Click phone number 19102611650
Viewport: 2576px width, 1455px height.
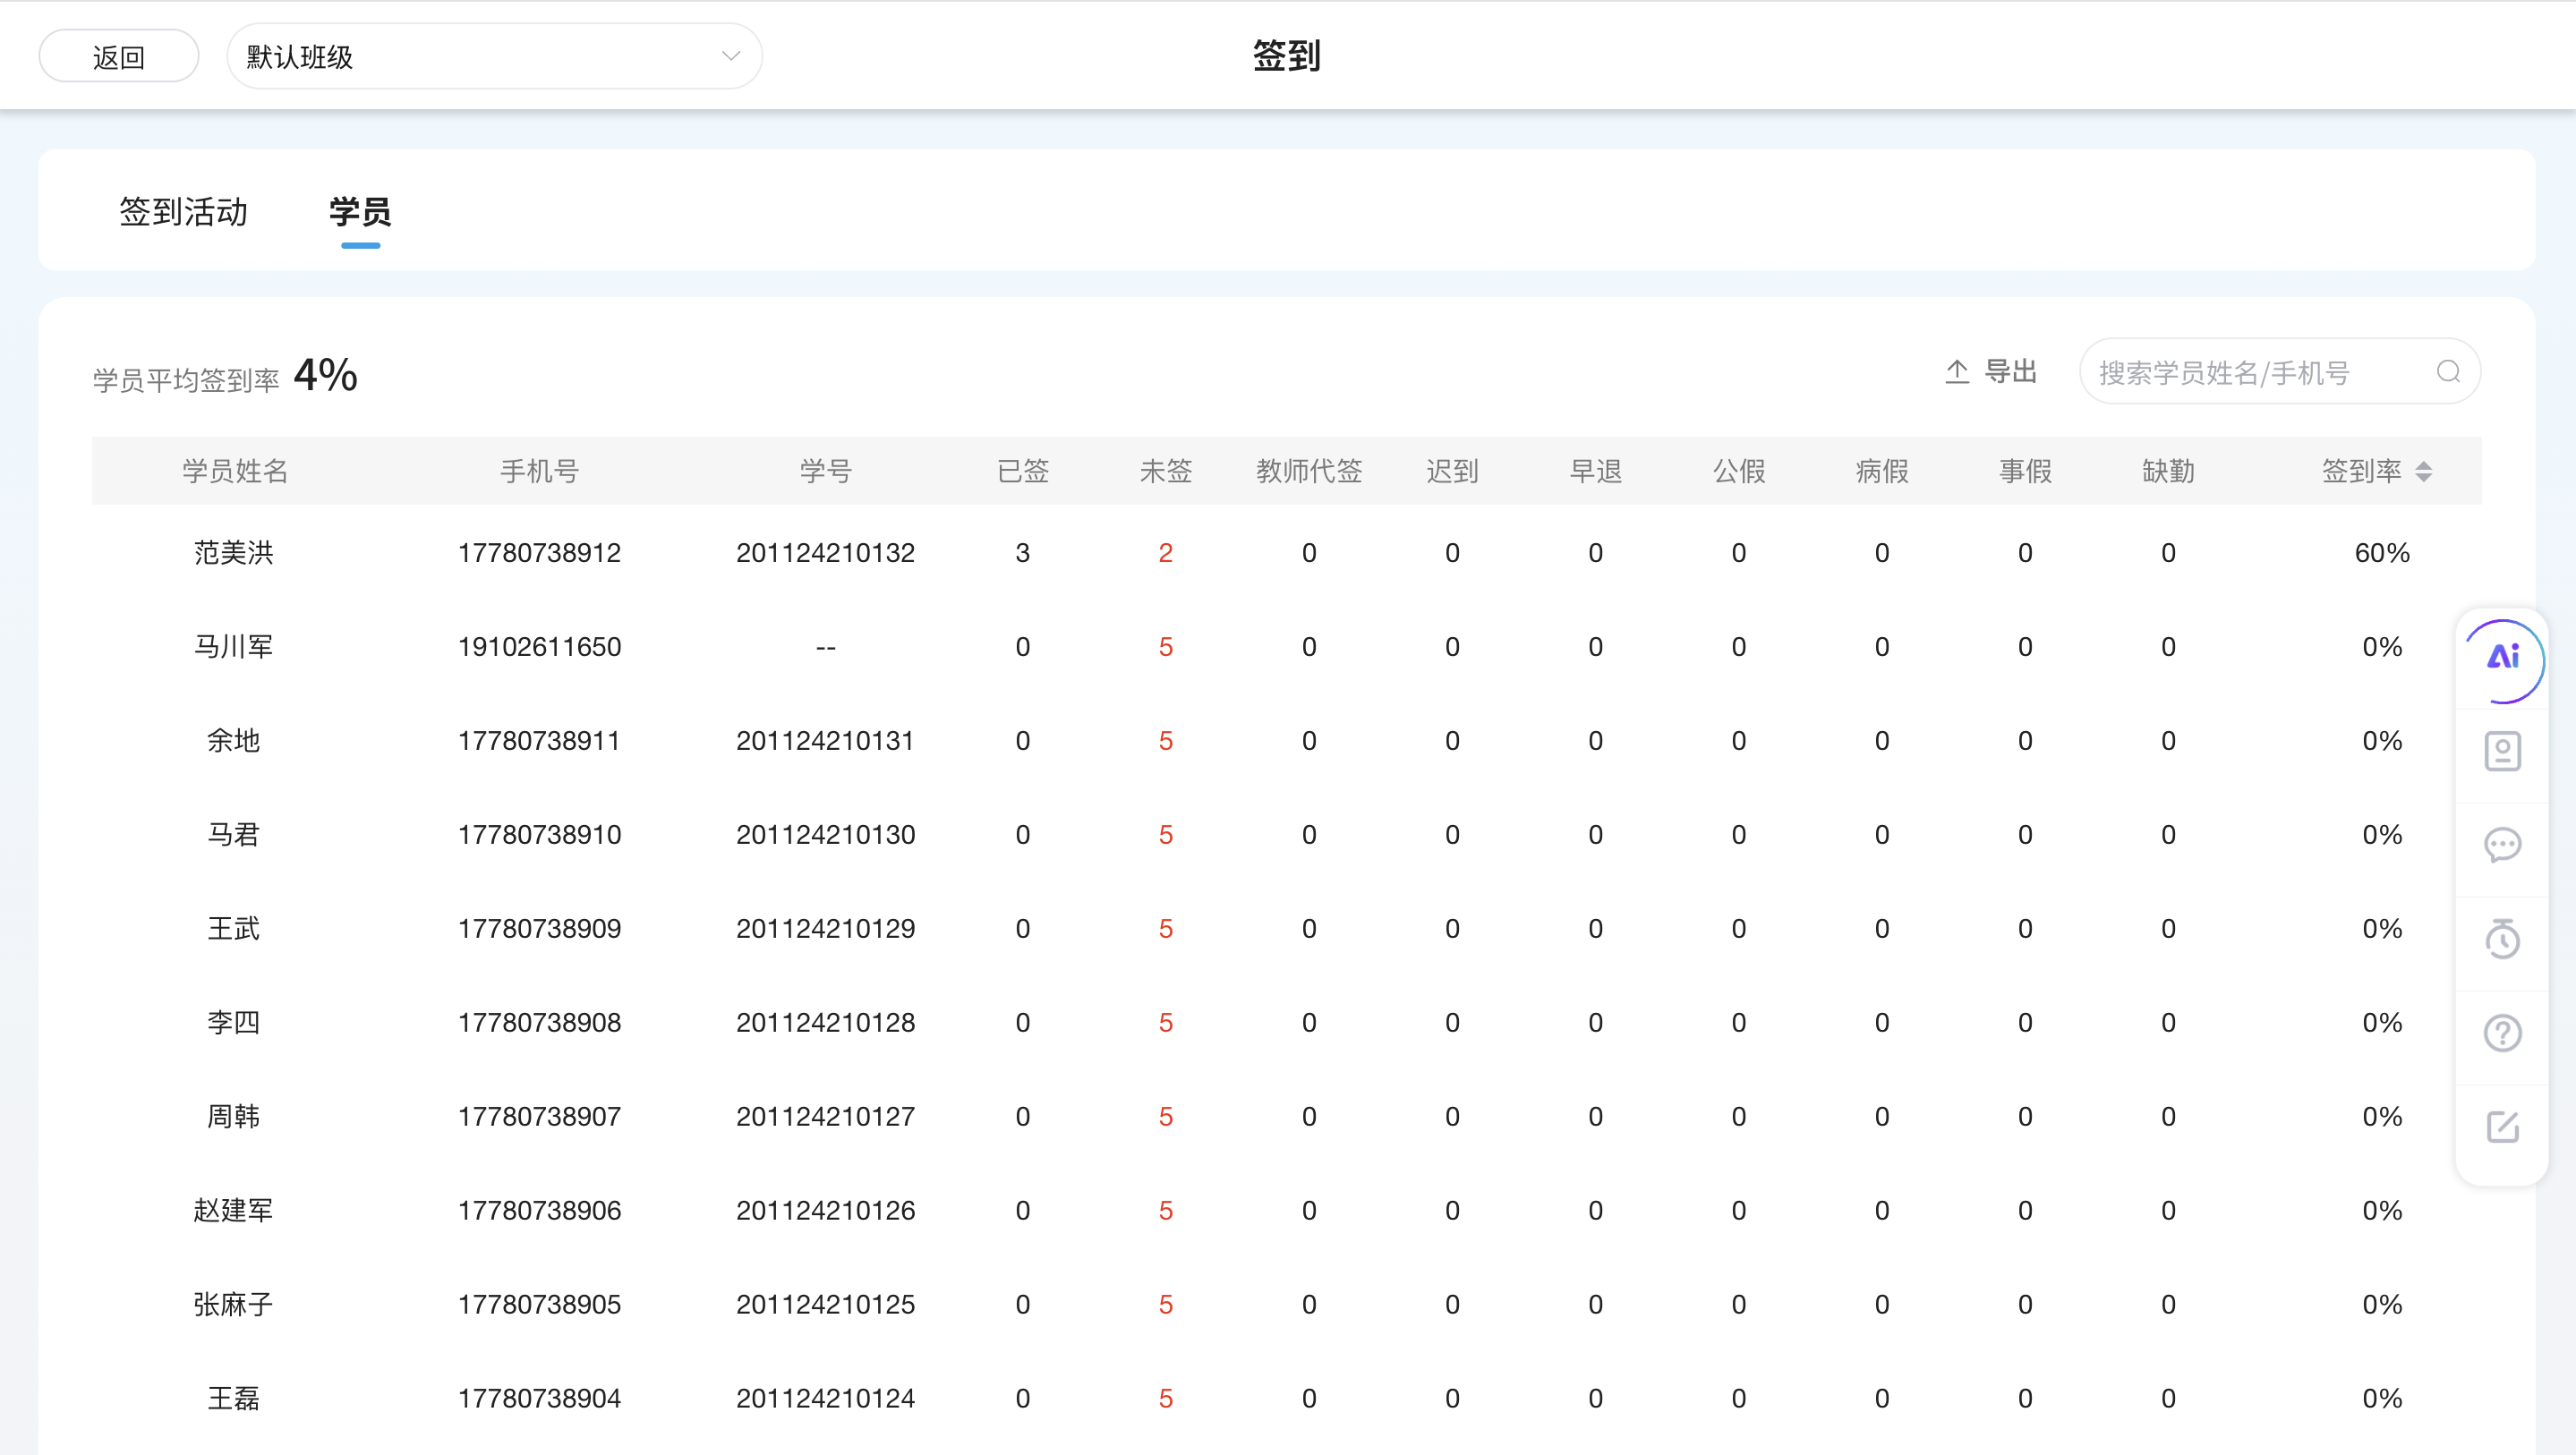[x=540, y=647]
